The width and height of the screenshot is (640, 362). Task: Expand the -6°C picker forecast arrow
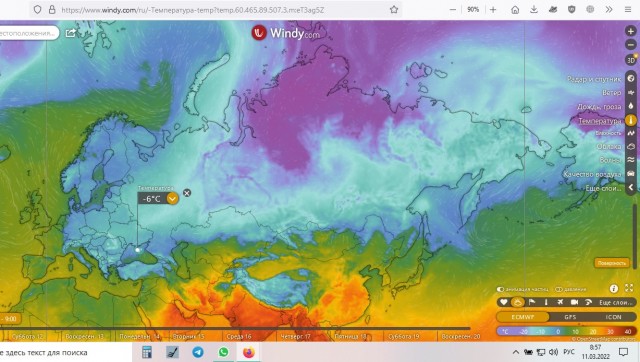coord(172,199)
